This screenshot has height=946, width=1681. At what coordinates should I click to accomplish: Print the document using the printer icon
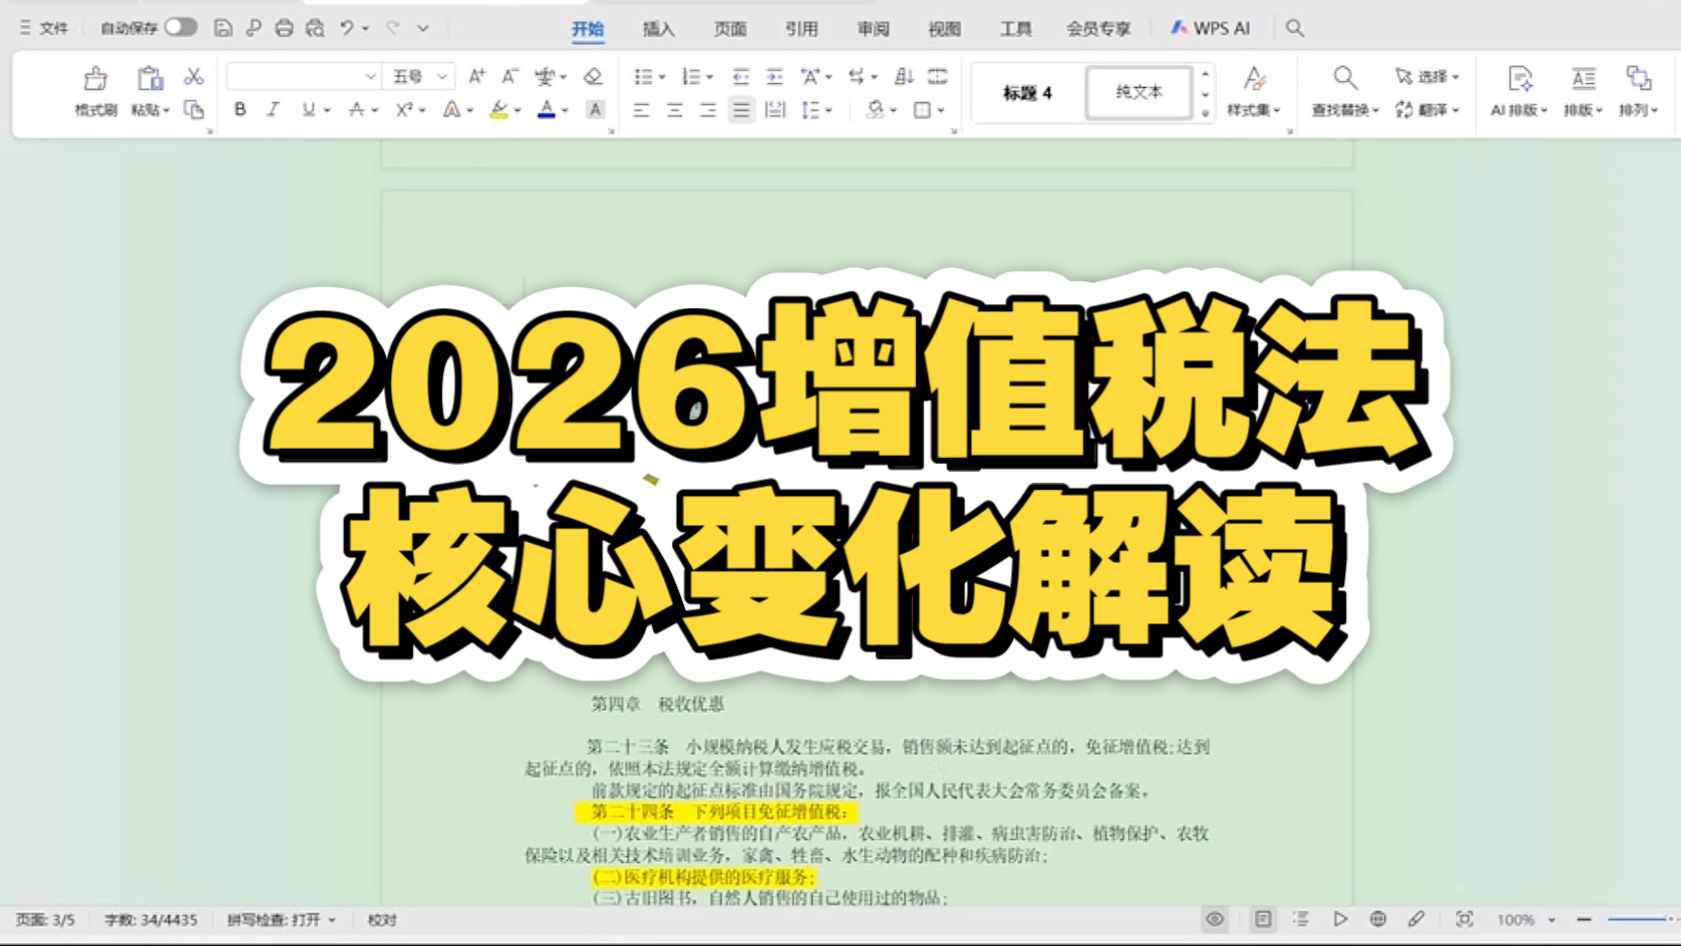tap(284, 28)
